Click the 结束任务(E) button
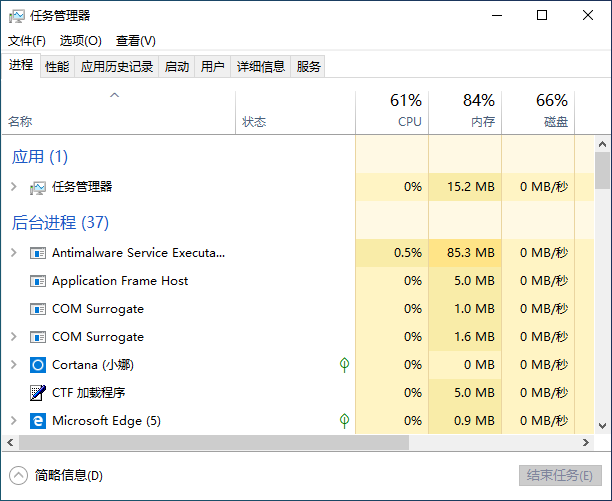This screenshot has width=612, height=501. point(560,476)
